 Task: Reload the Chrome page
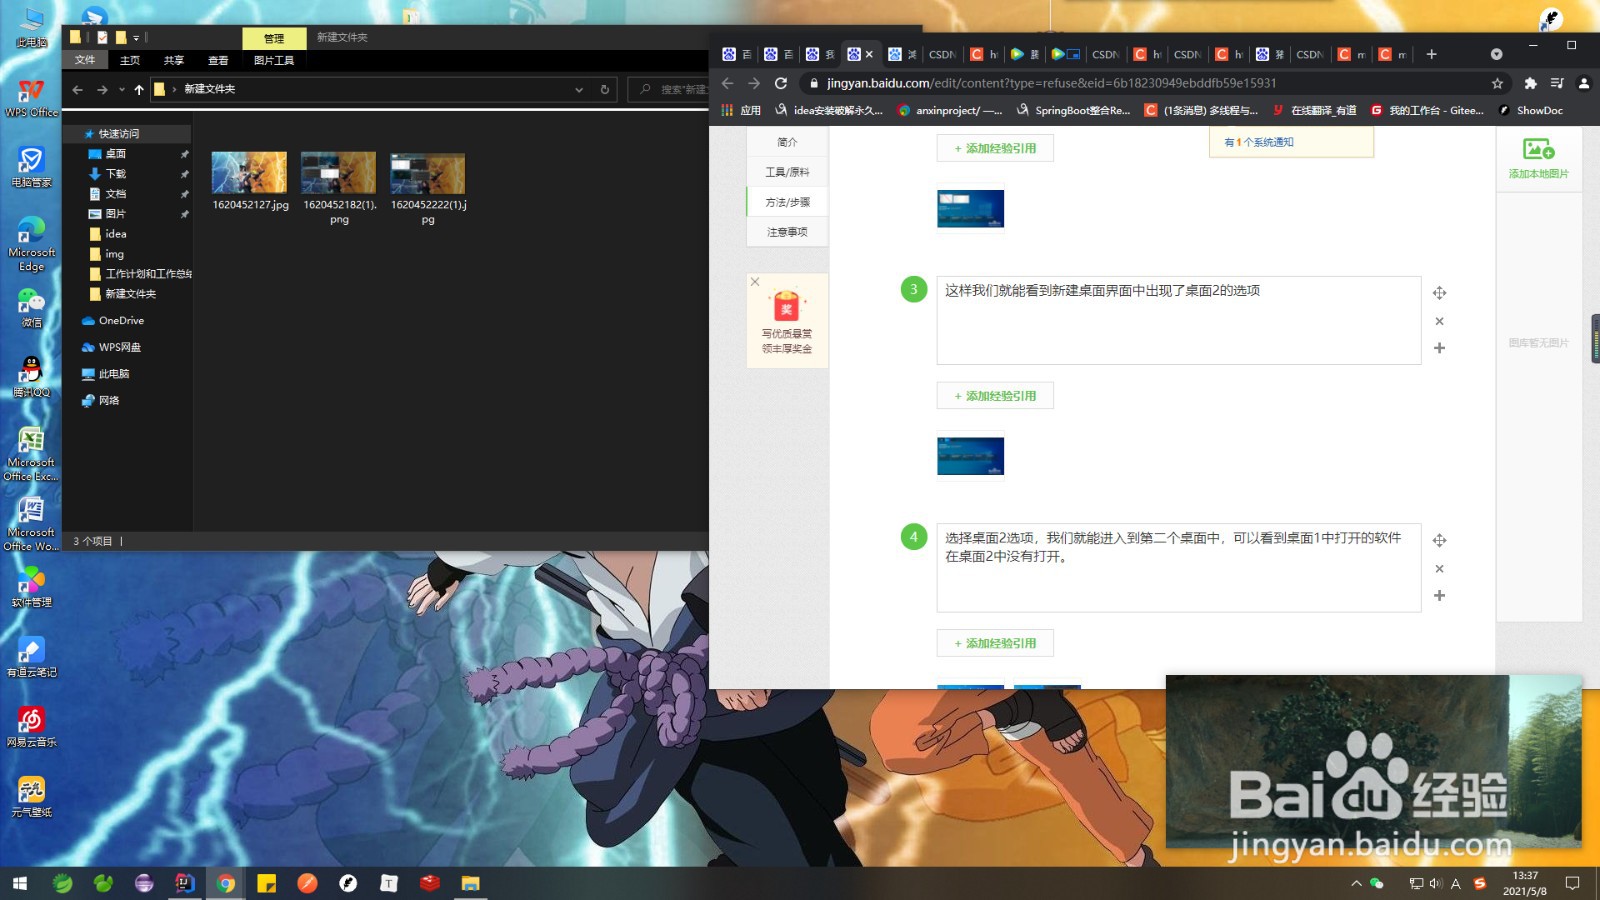[x=781, y=83]
